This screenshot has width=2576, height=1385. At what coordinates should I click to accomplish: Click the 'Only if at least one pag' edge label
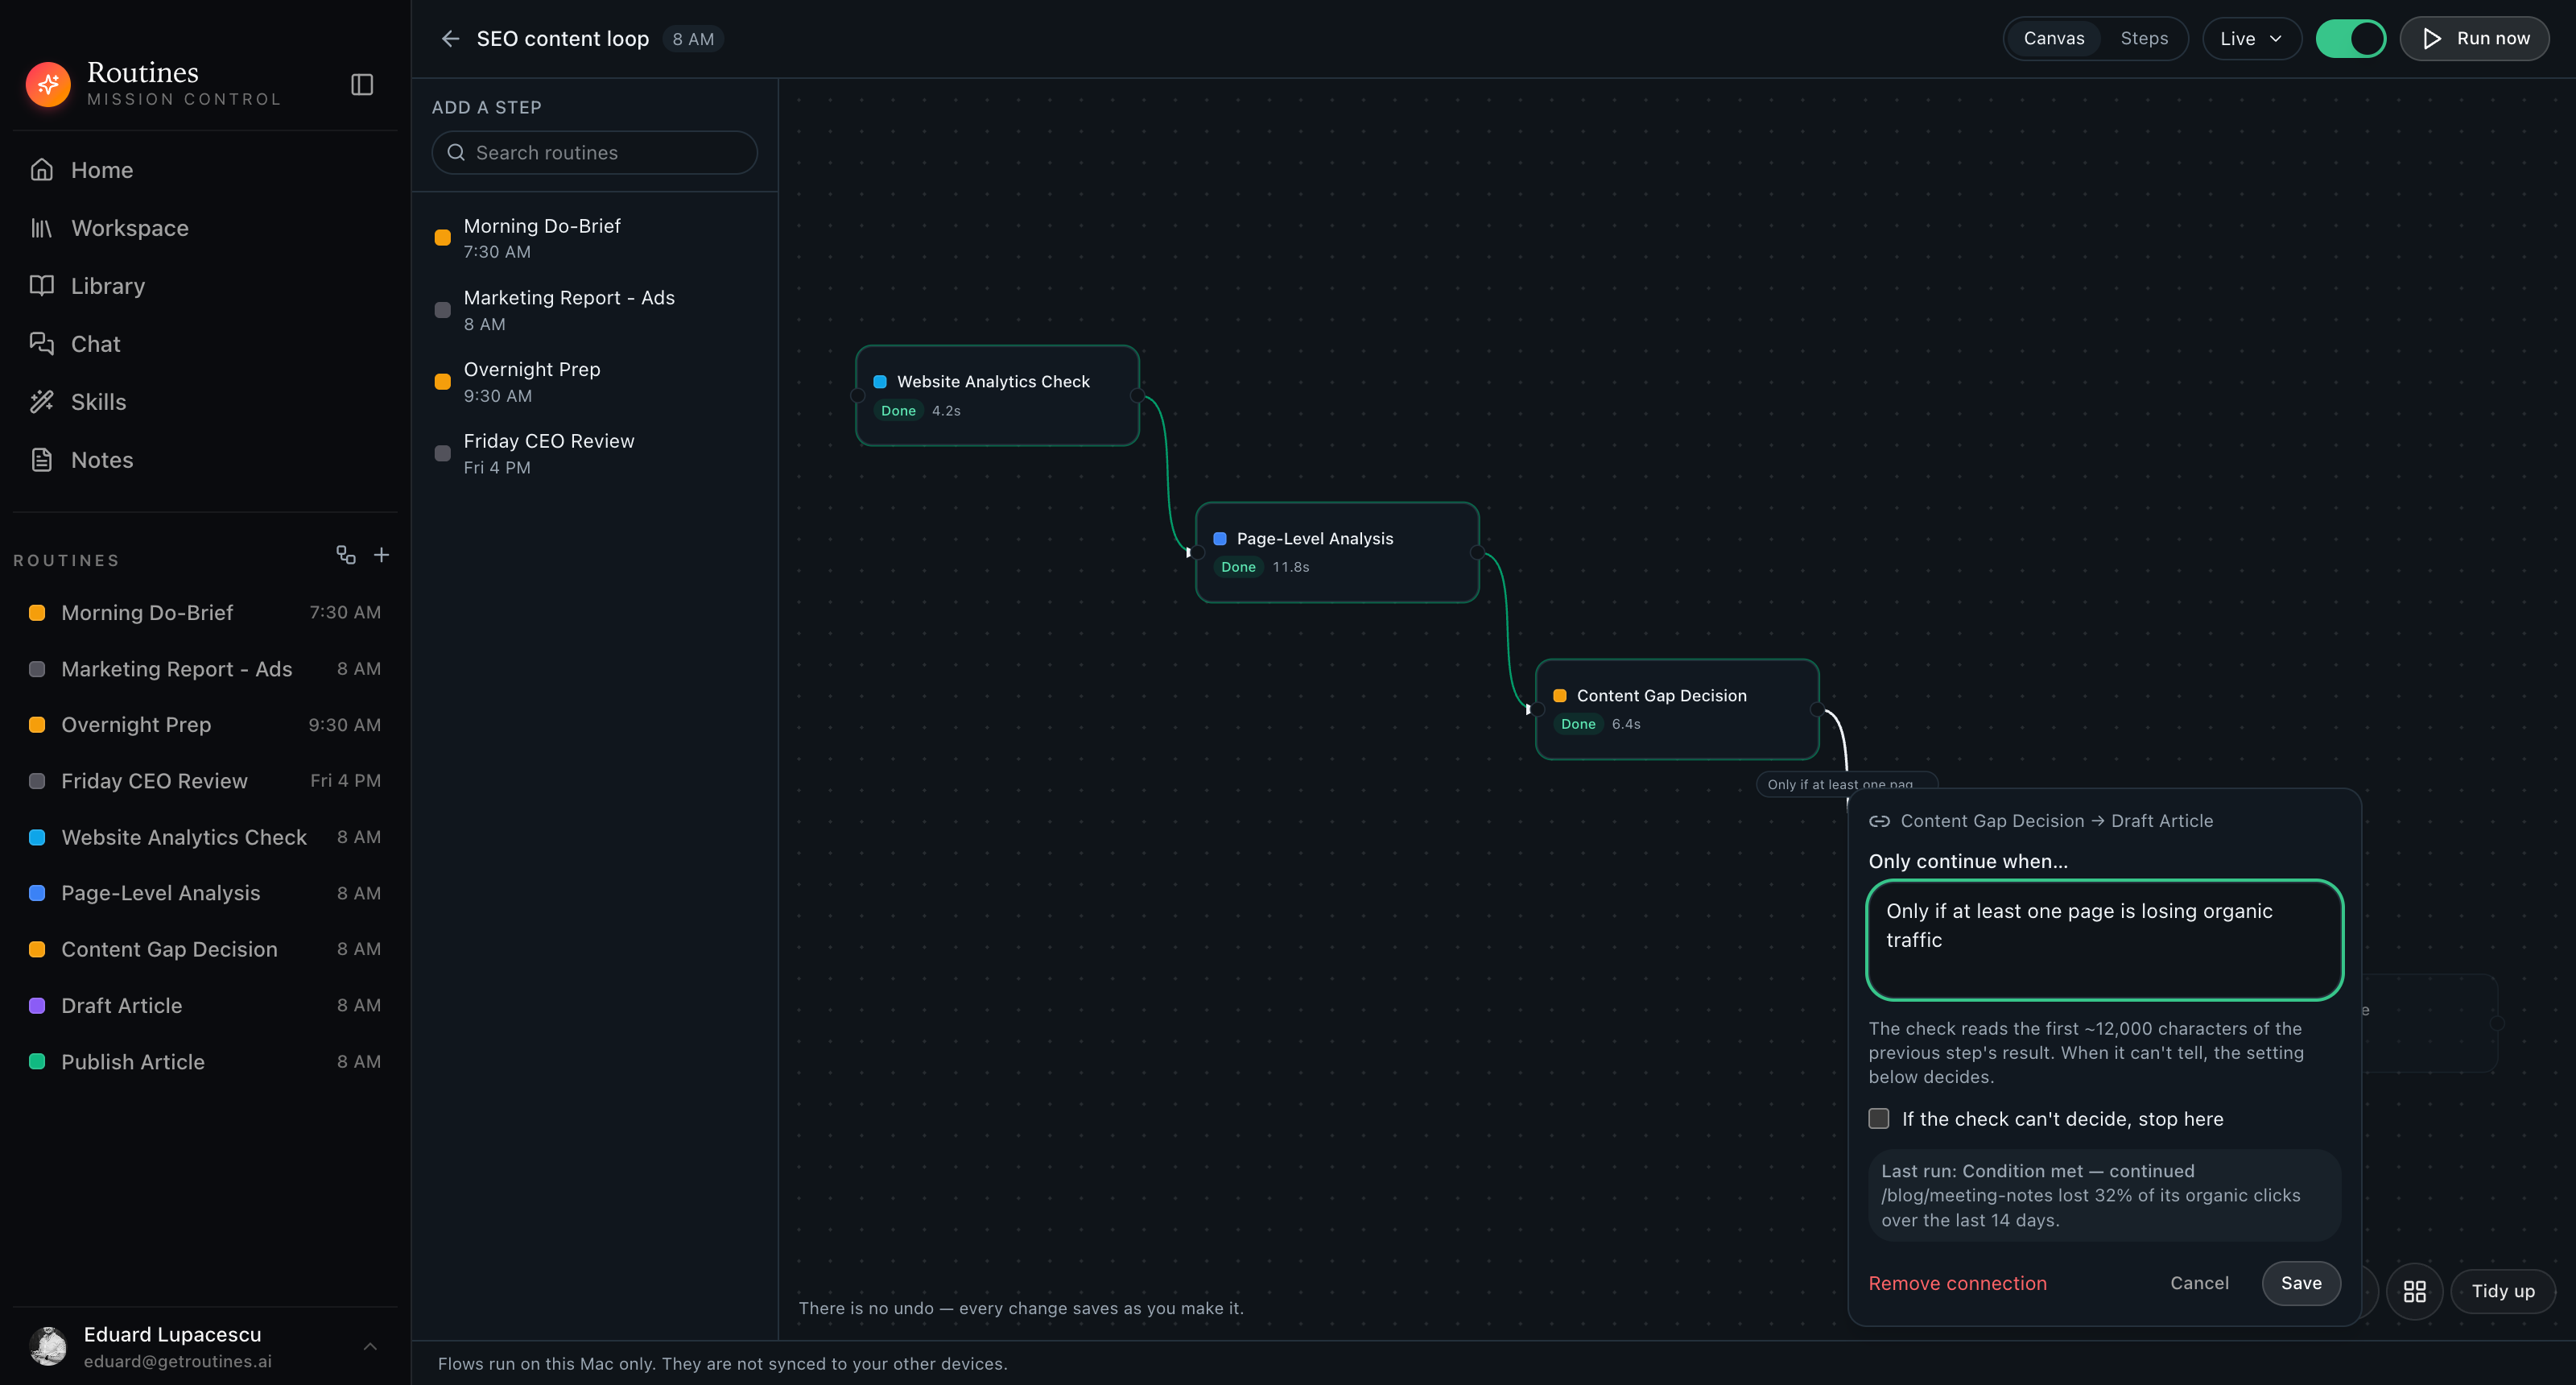click(x=1846, y=784)
